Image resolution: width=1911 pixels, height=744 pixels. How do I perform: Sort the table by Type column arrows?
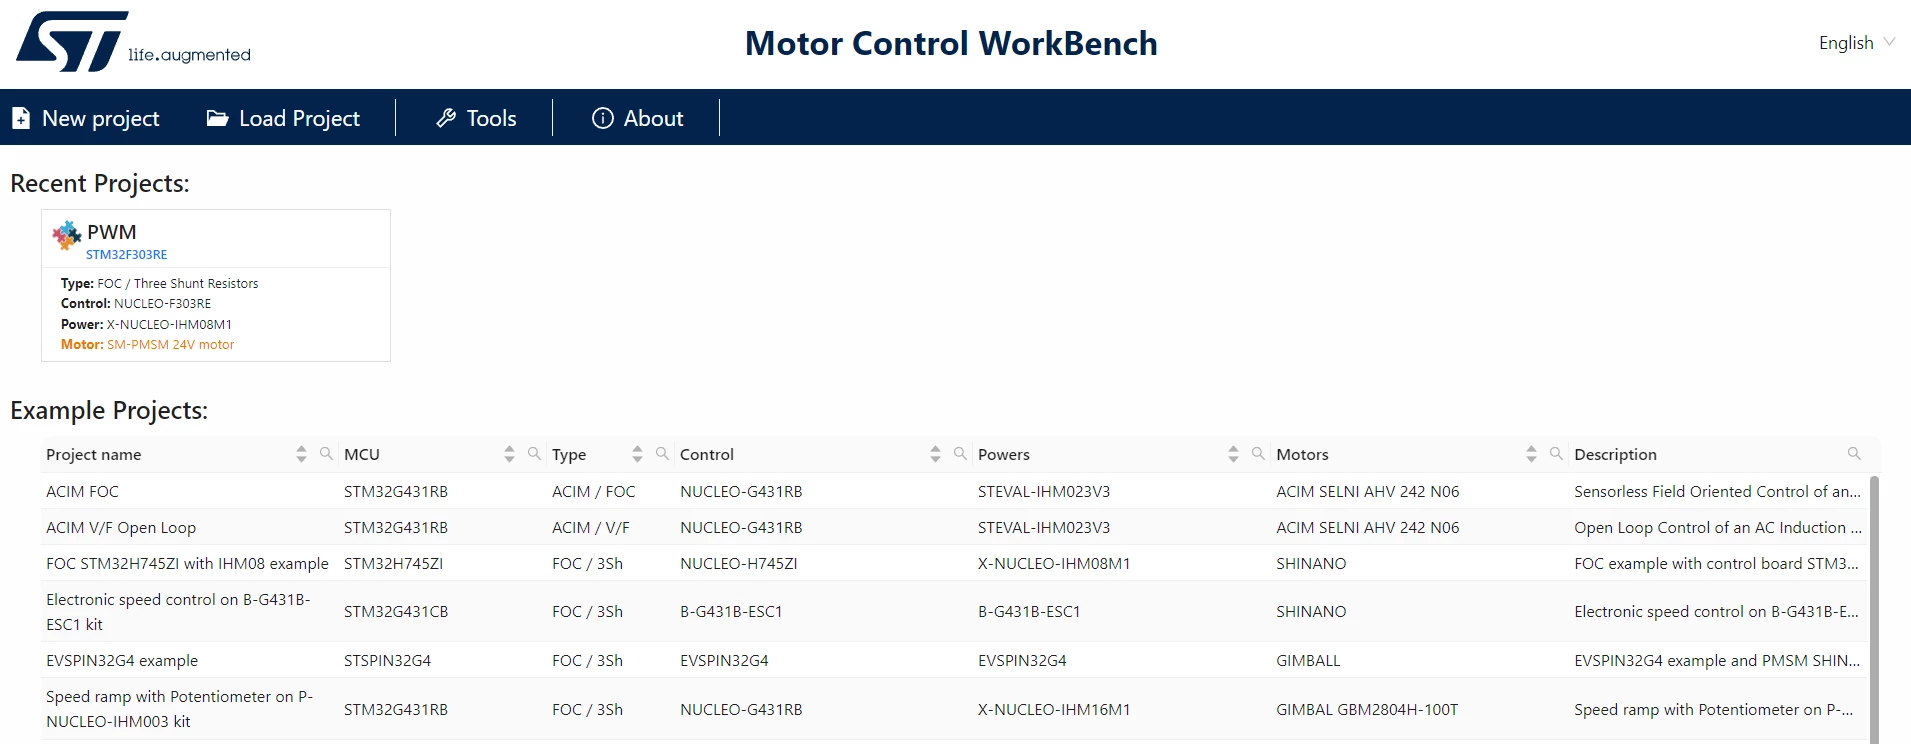coord(637,454)
